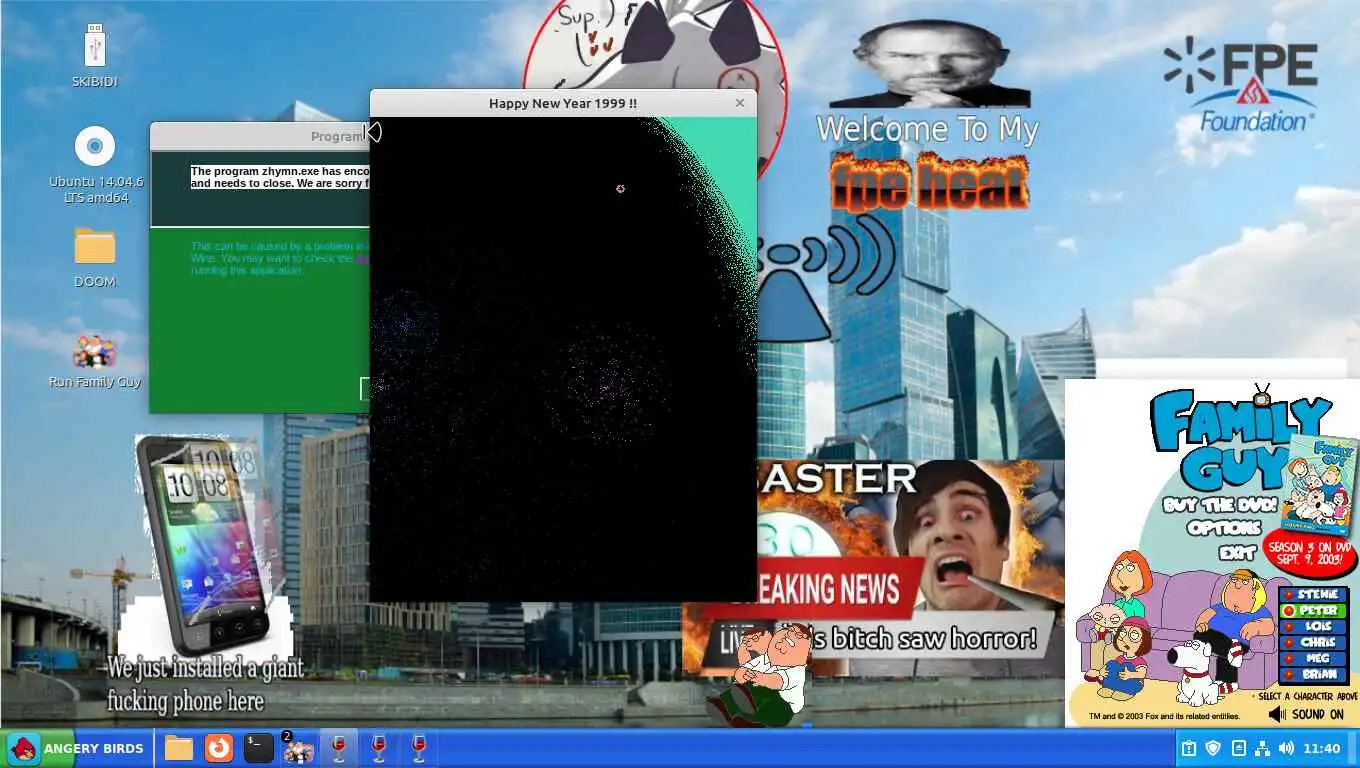The height and width of the screenshot is (768, 1360).
Task: Open the DOOM folder on desktop
Action: tap(95, 257)
